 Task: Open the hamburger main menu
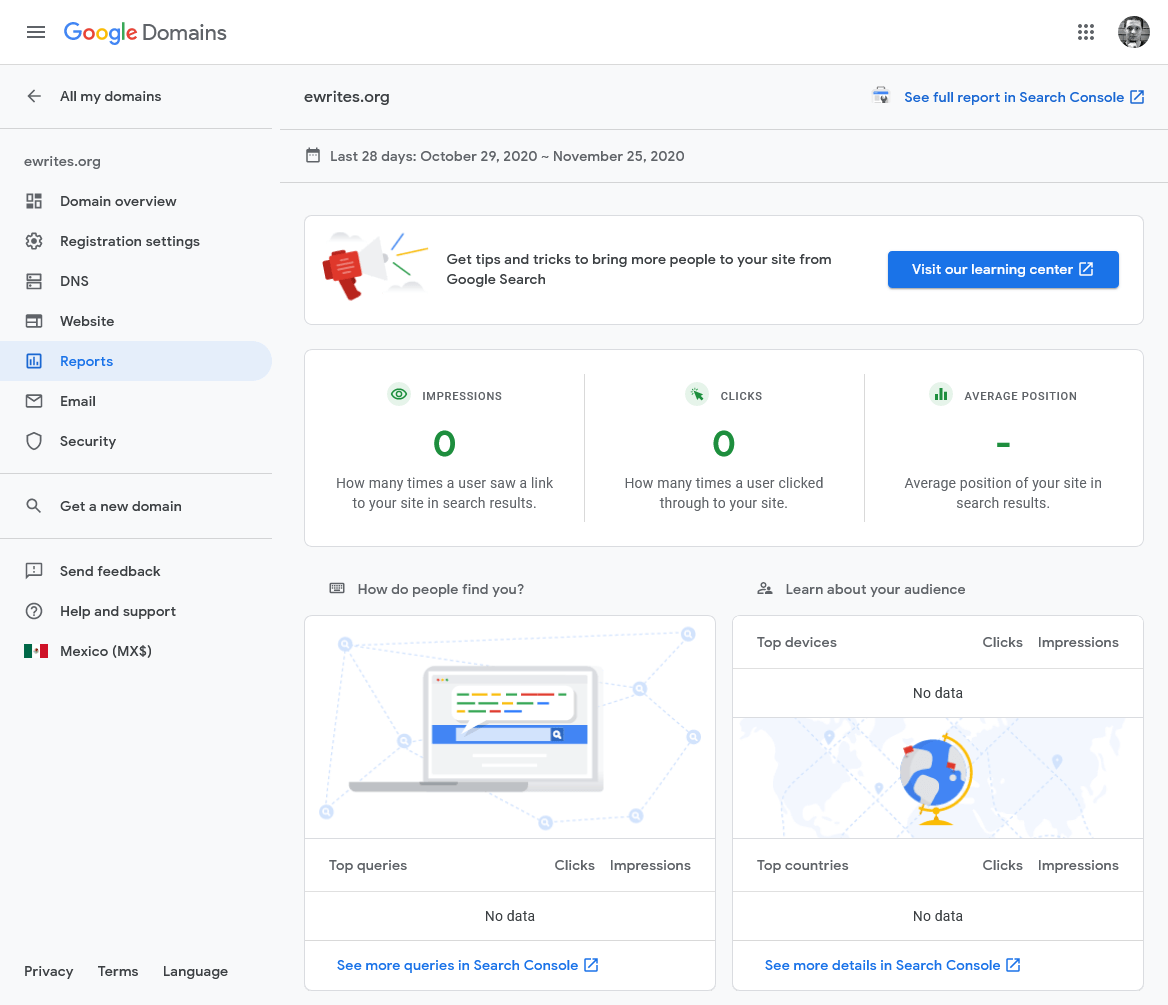tap(36, 32)
